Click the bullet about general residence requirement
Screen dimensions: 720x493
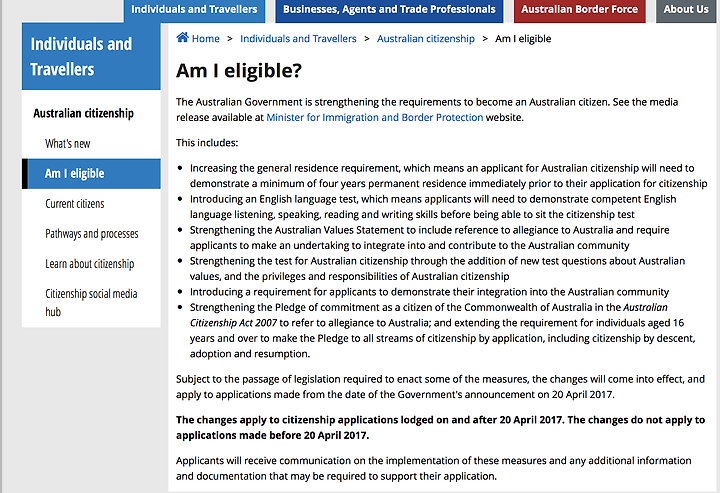coord(448,176)
